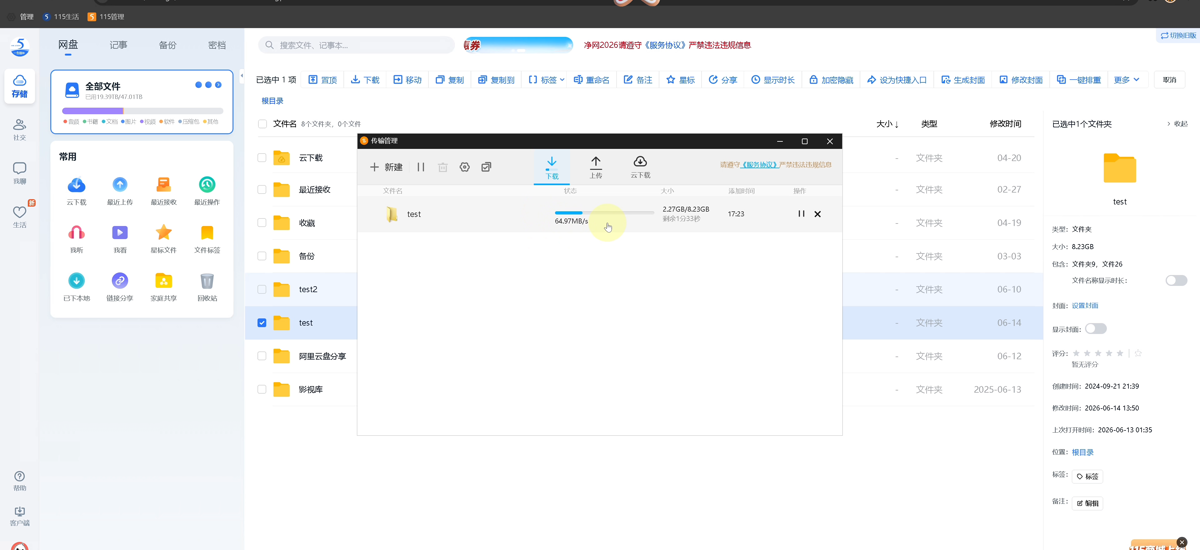Switch to 备份 tab

(x=167, y=45)
